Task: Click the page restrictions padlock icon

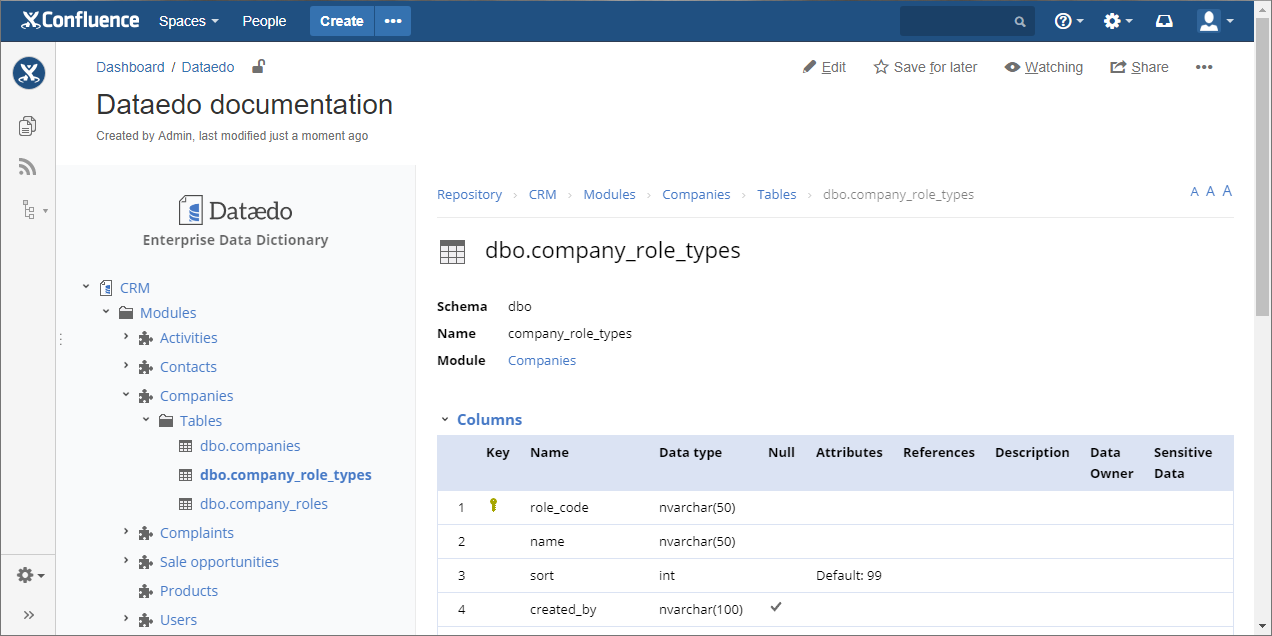Action: (258, 67)
